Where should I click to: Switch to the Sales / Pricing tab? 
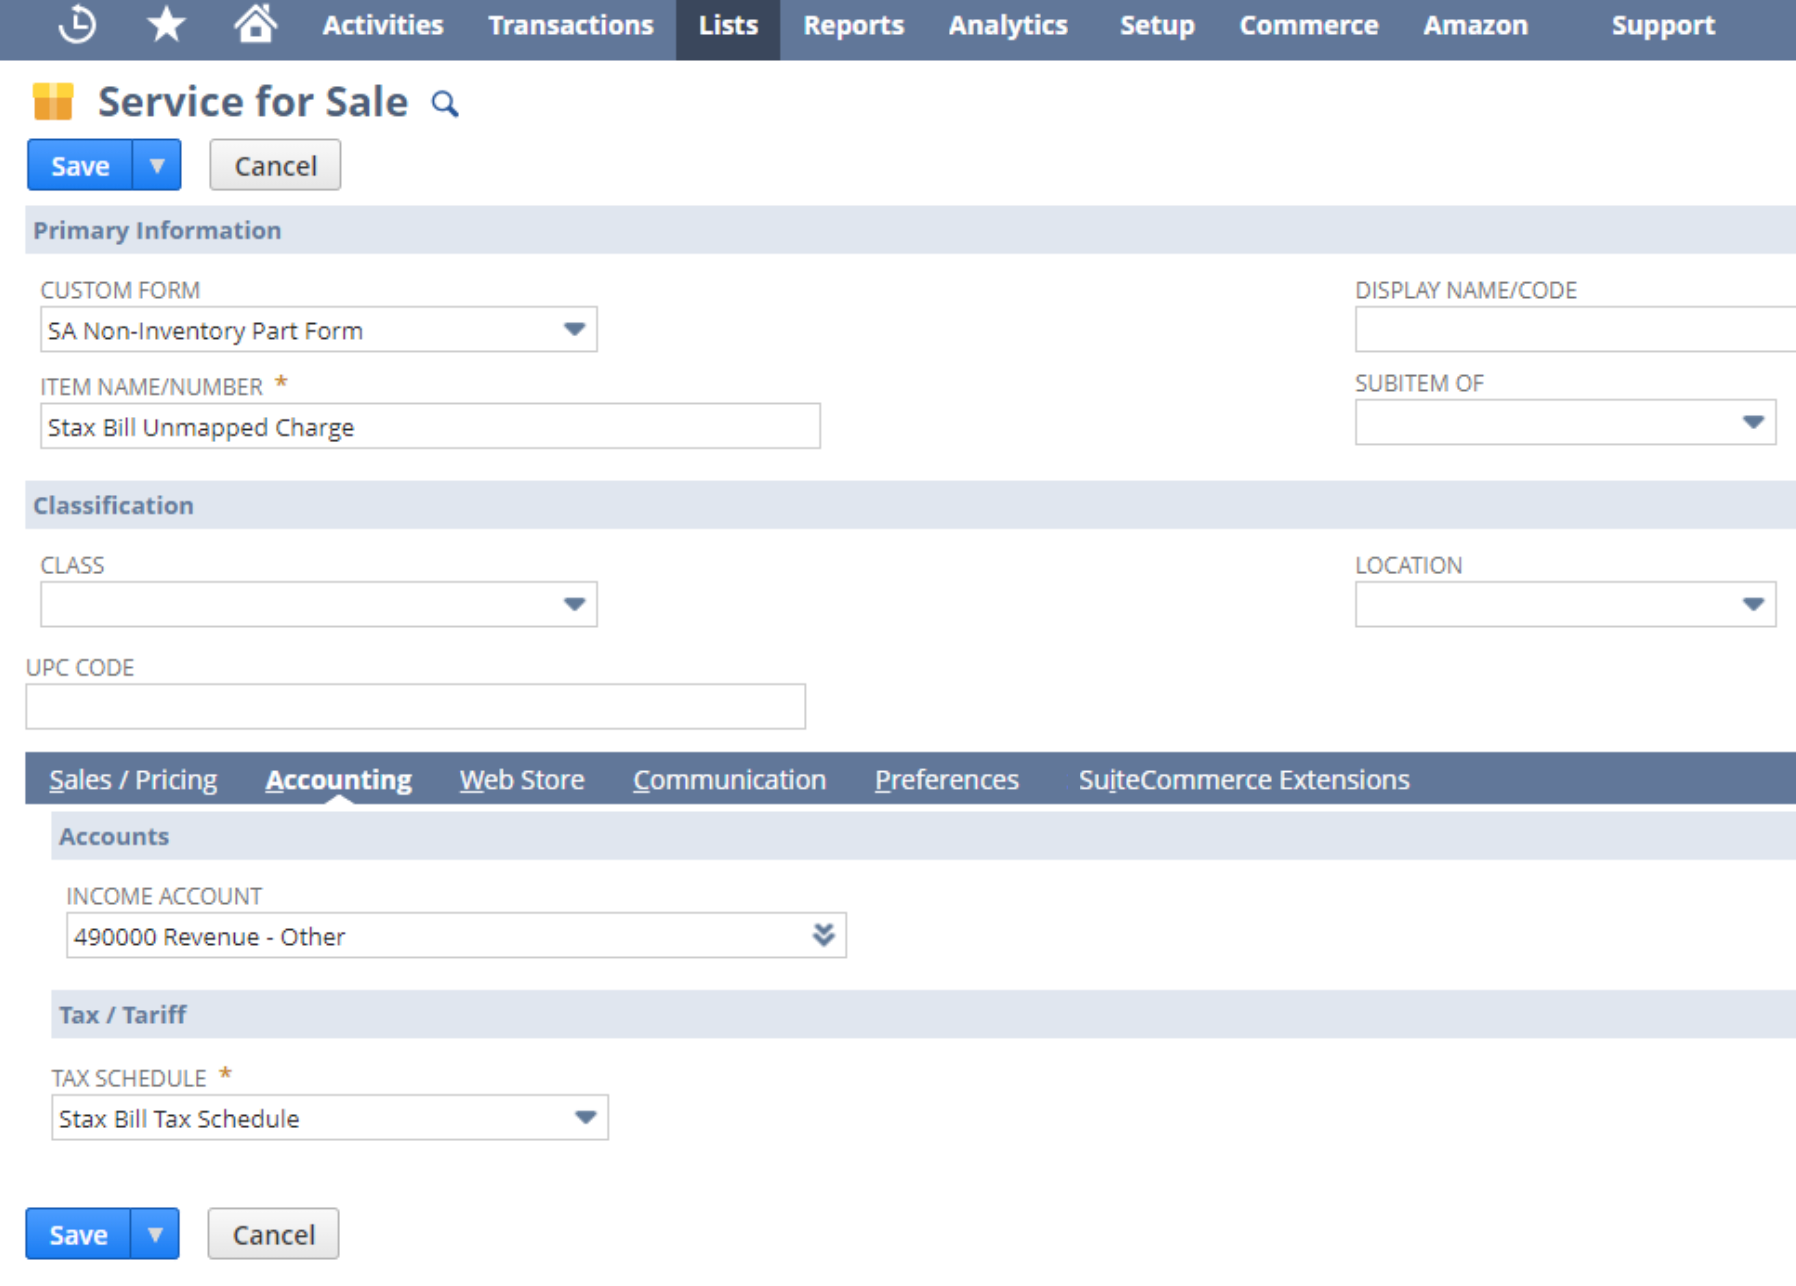tap(133, 779)
